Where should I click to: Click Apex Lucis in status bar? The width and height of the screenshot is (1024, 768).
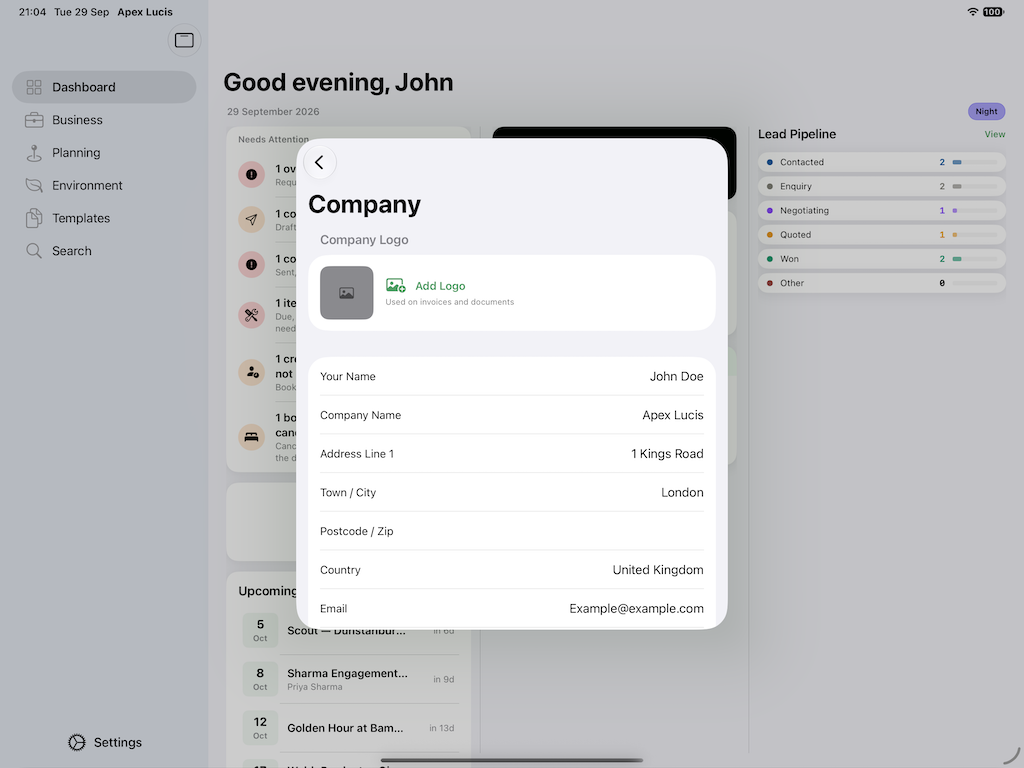coord(145,12)
